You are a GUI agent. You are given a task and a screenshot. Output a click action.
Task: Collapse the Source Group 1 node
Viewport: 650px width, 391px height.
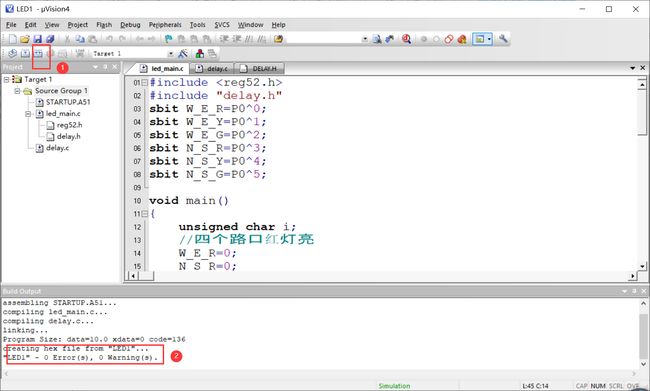(17, 91)
